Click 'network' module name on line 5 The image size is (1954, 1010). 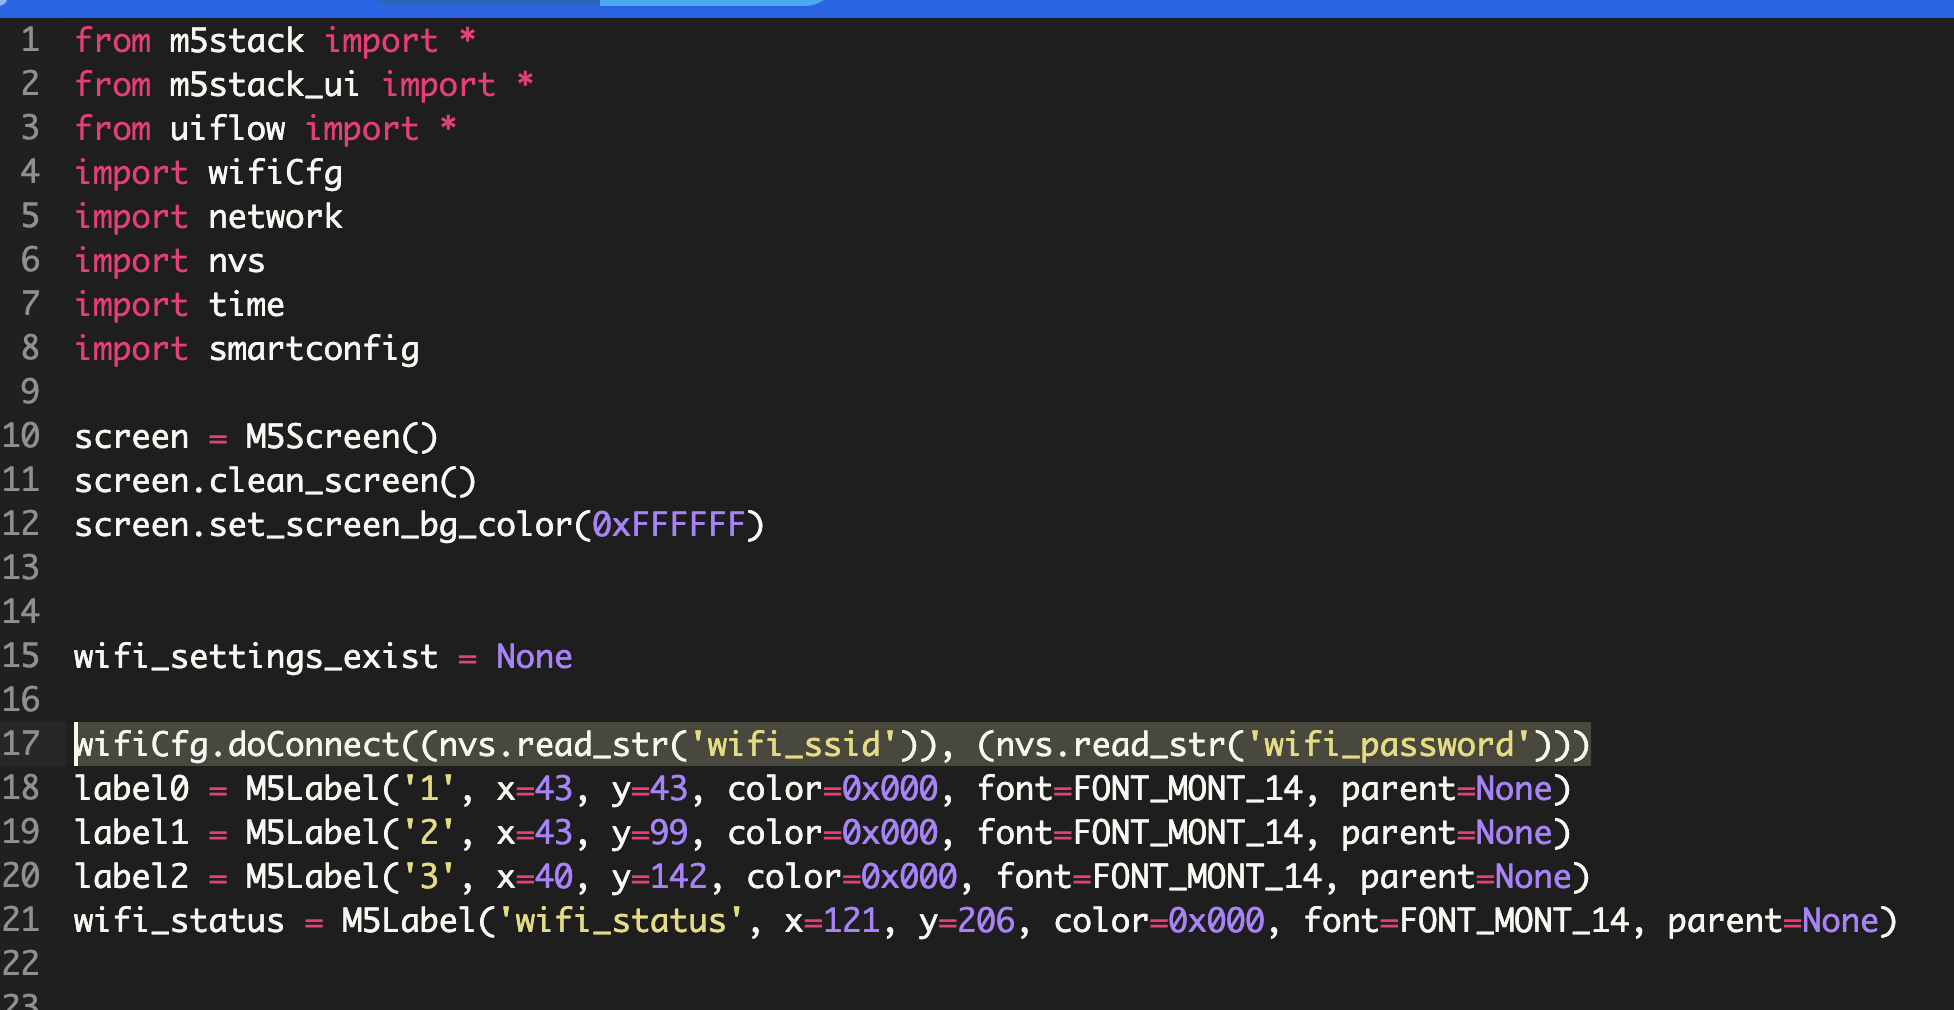click(275, 217)
